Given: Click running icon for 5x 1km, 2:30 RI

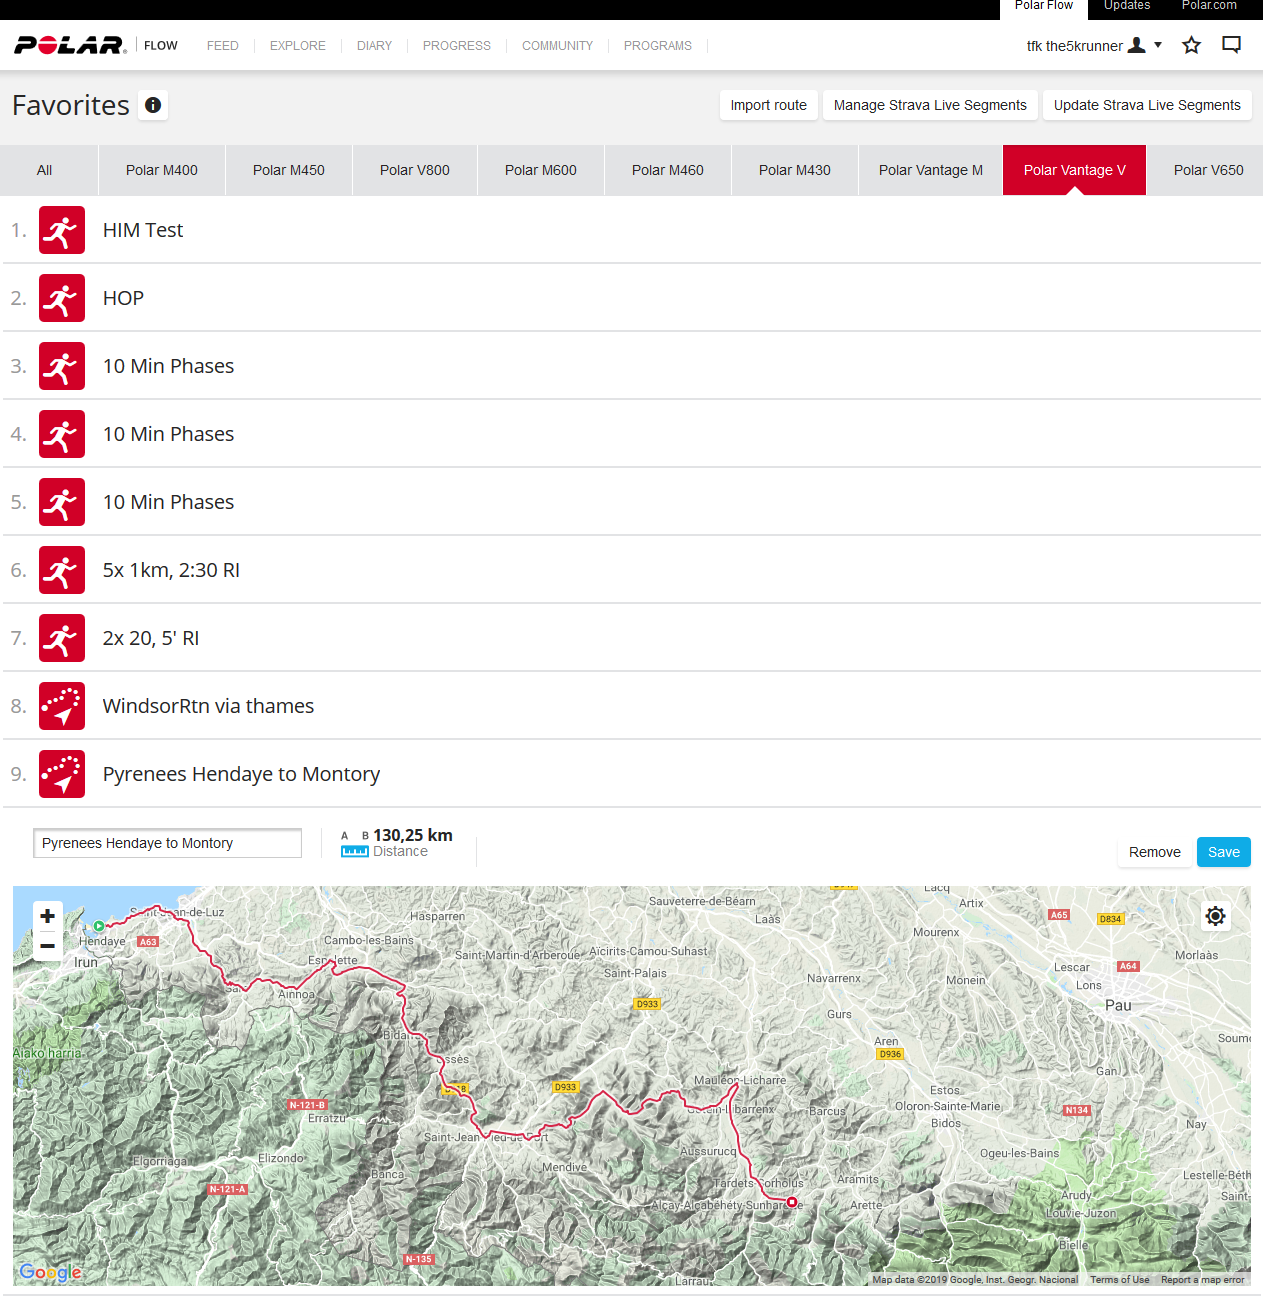Looking at the screenshot, I should click(62, 570).
